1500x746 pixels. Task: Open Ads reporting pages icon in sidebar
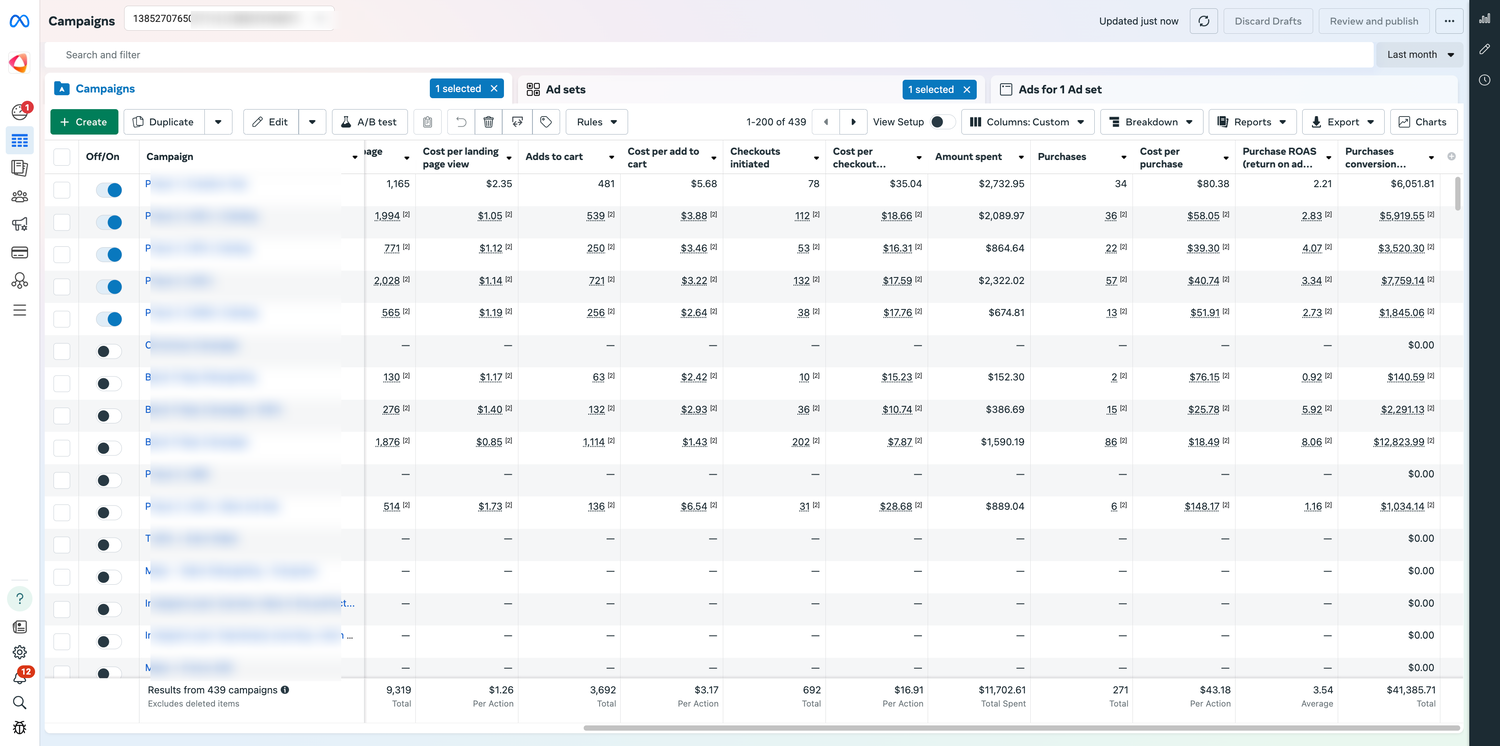point(19,168)
